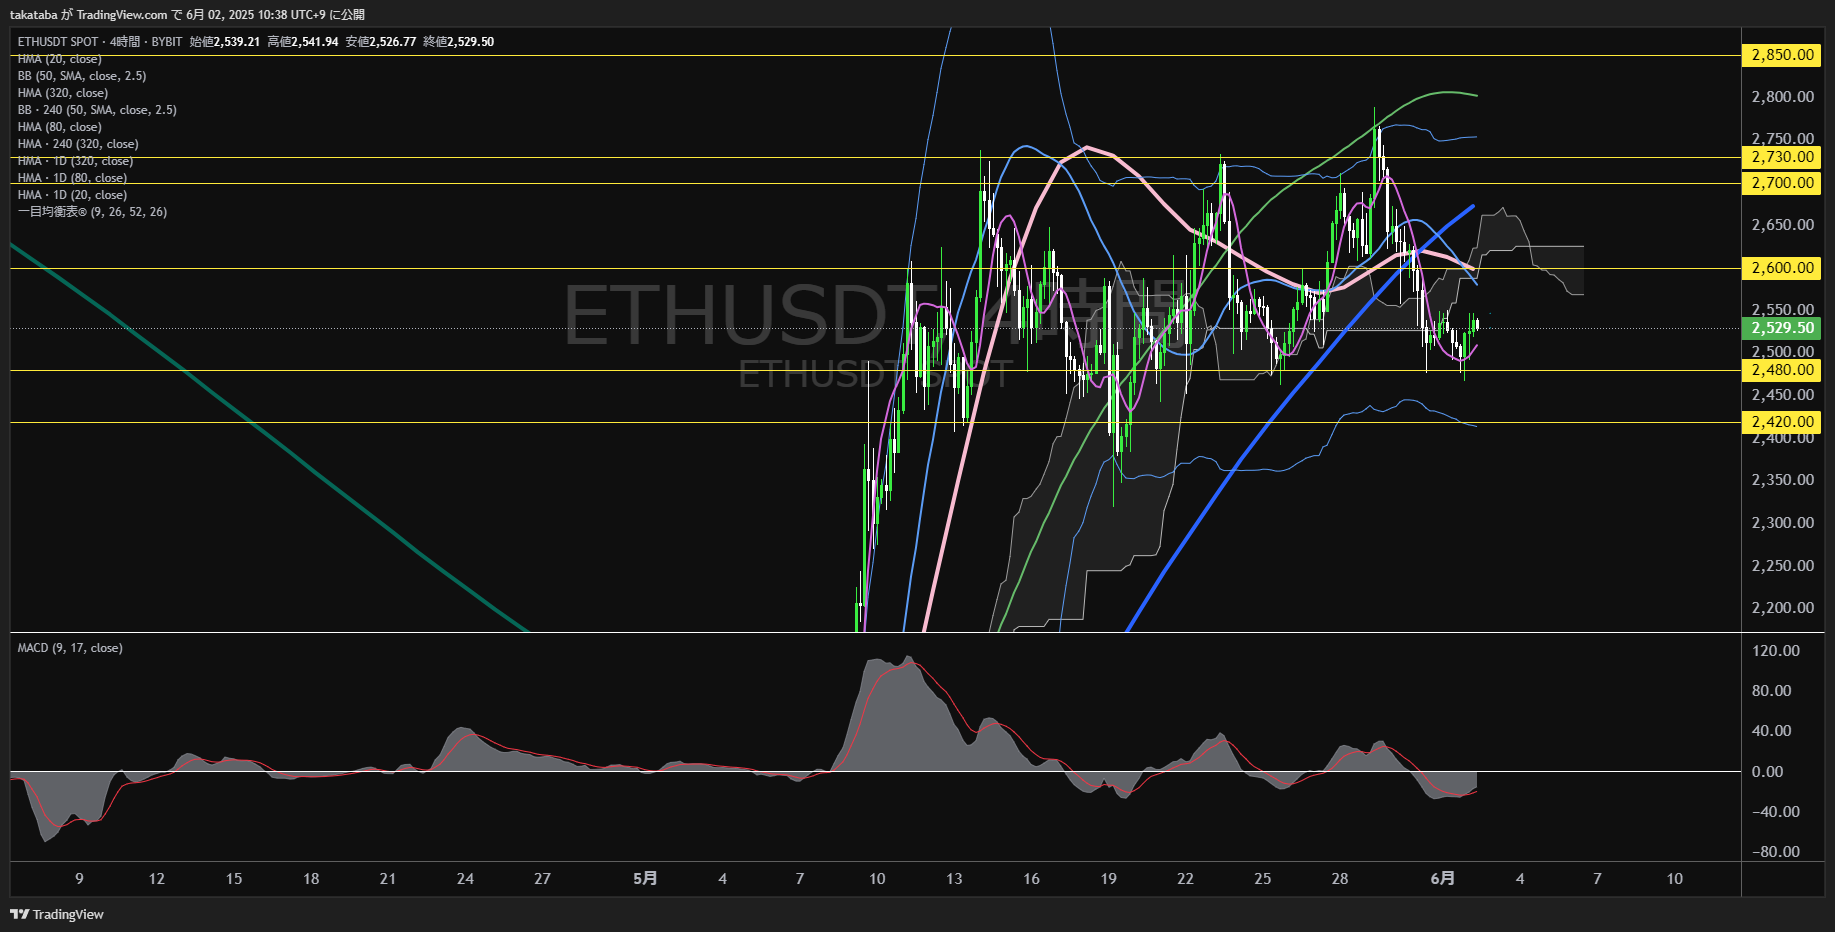Click HMA · 1D (20, close) legend
The height and width of the screenshot is (932, 1835).
(72, 195)
